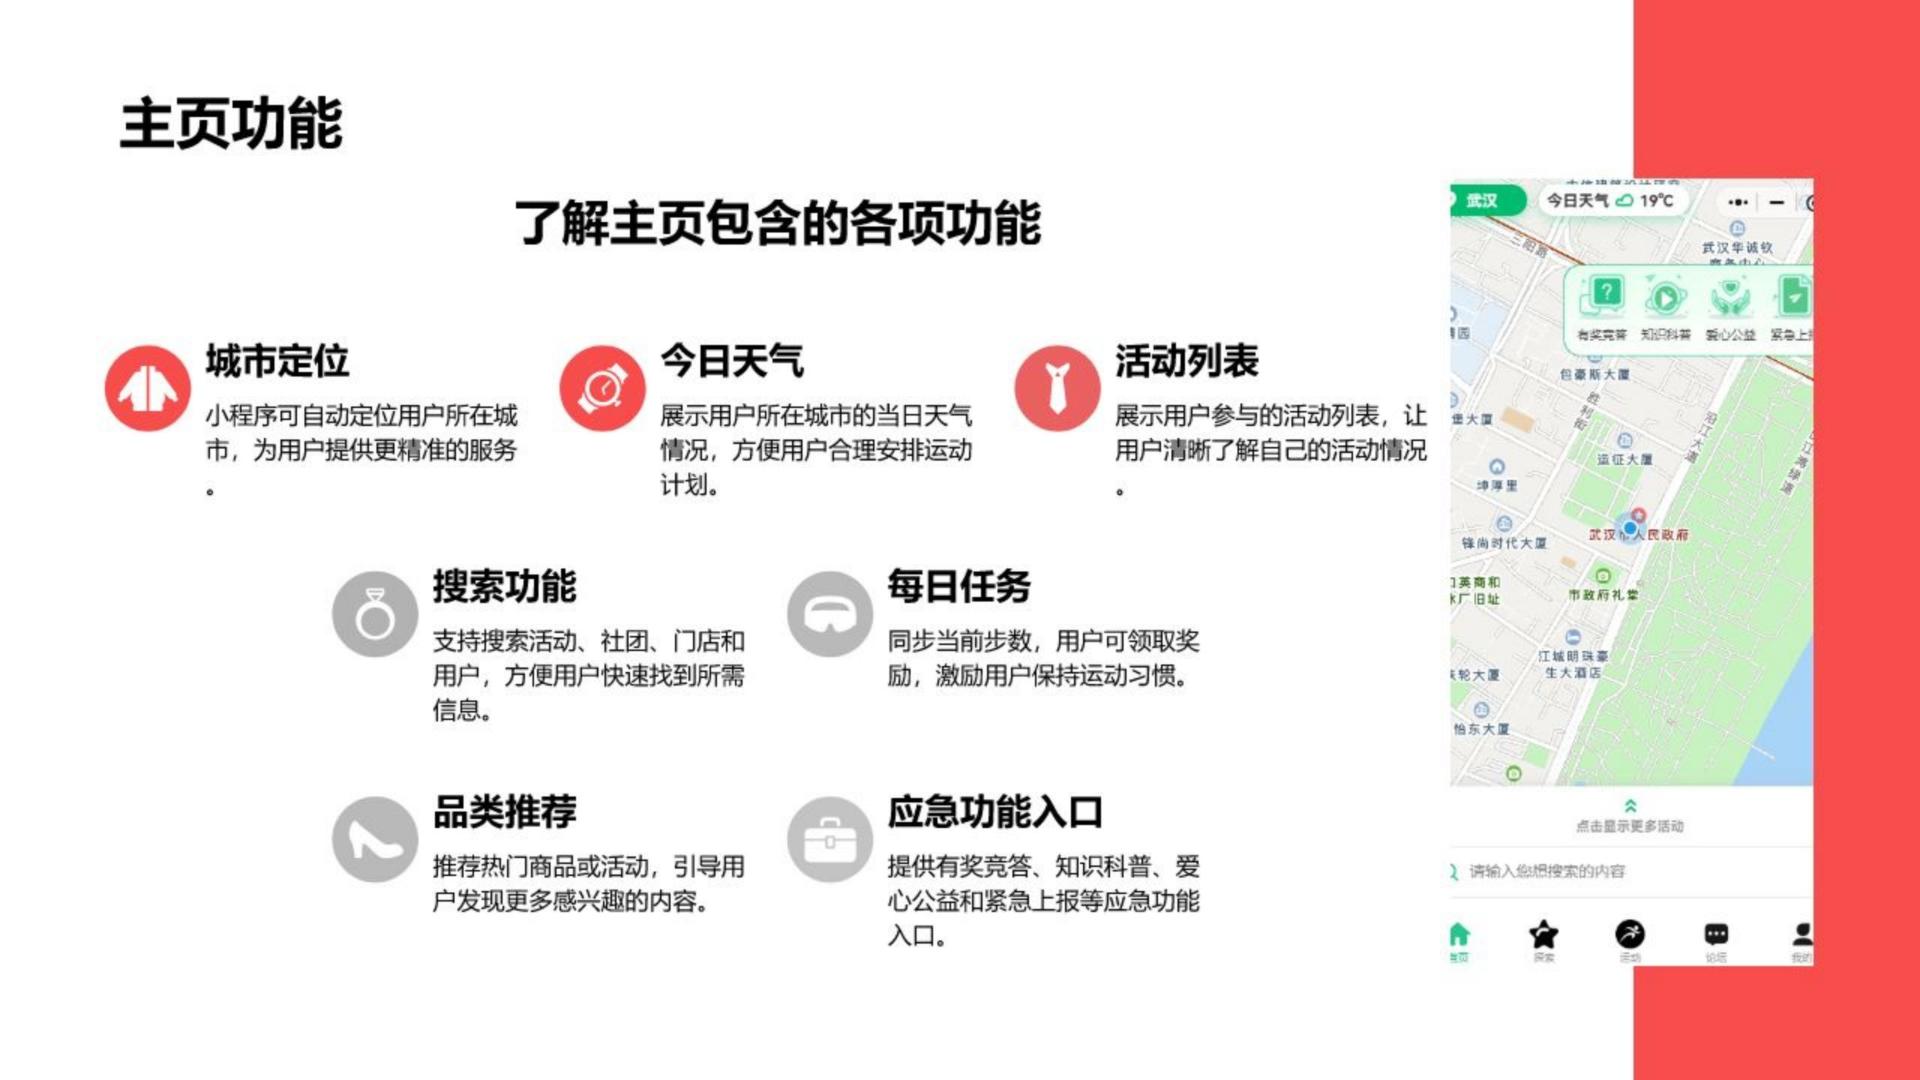Click the gray ring 搜索功能 icon

375,614
